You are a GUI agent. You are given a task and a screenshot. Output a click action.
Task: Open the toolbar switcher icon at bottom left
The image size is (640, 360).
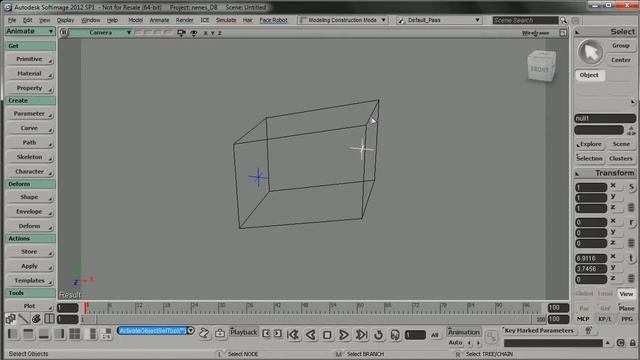(x=11, y=319)
